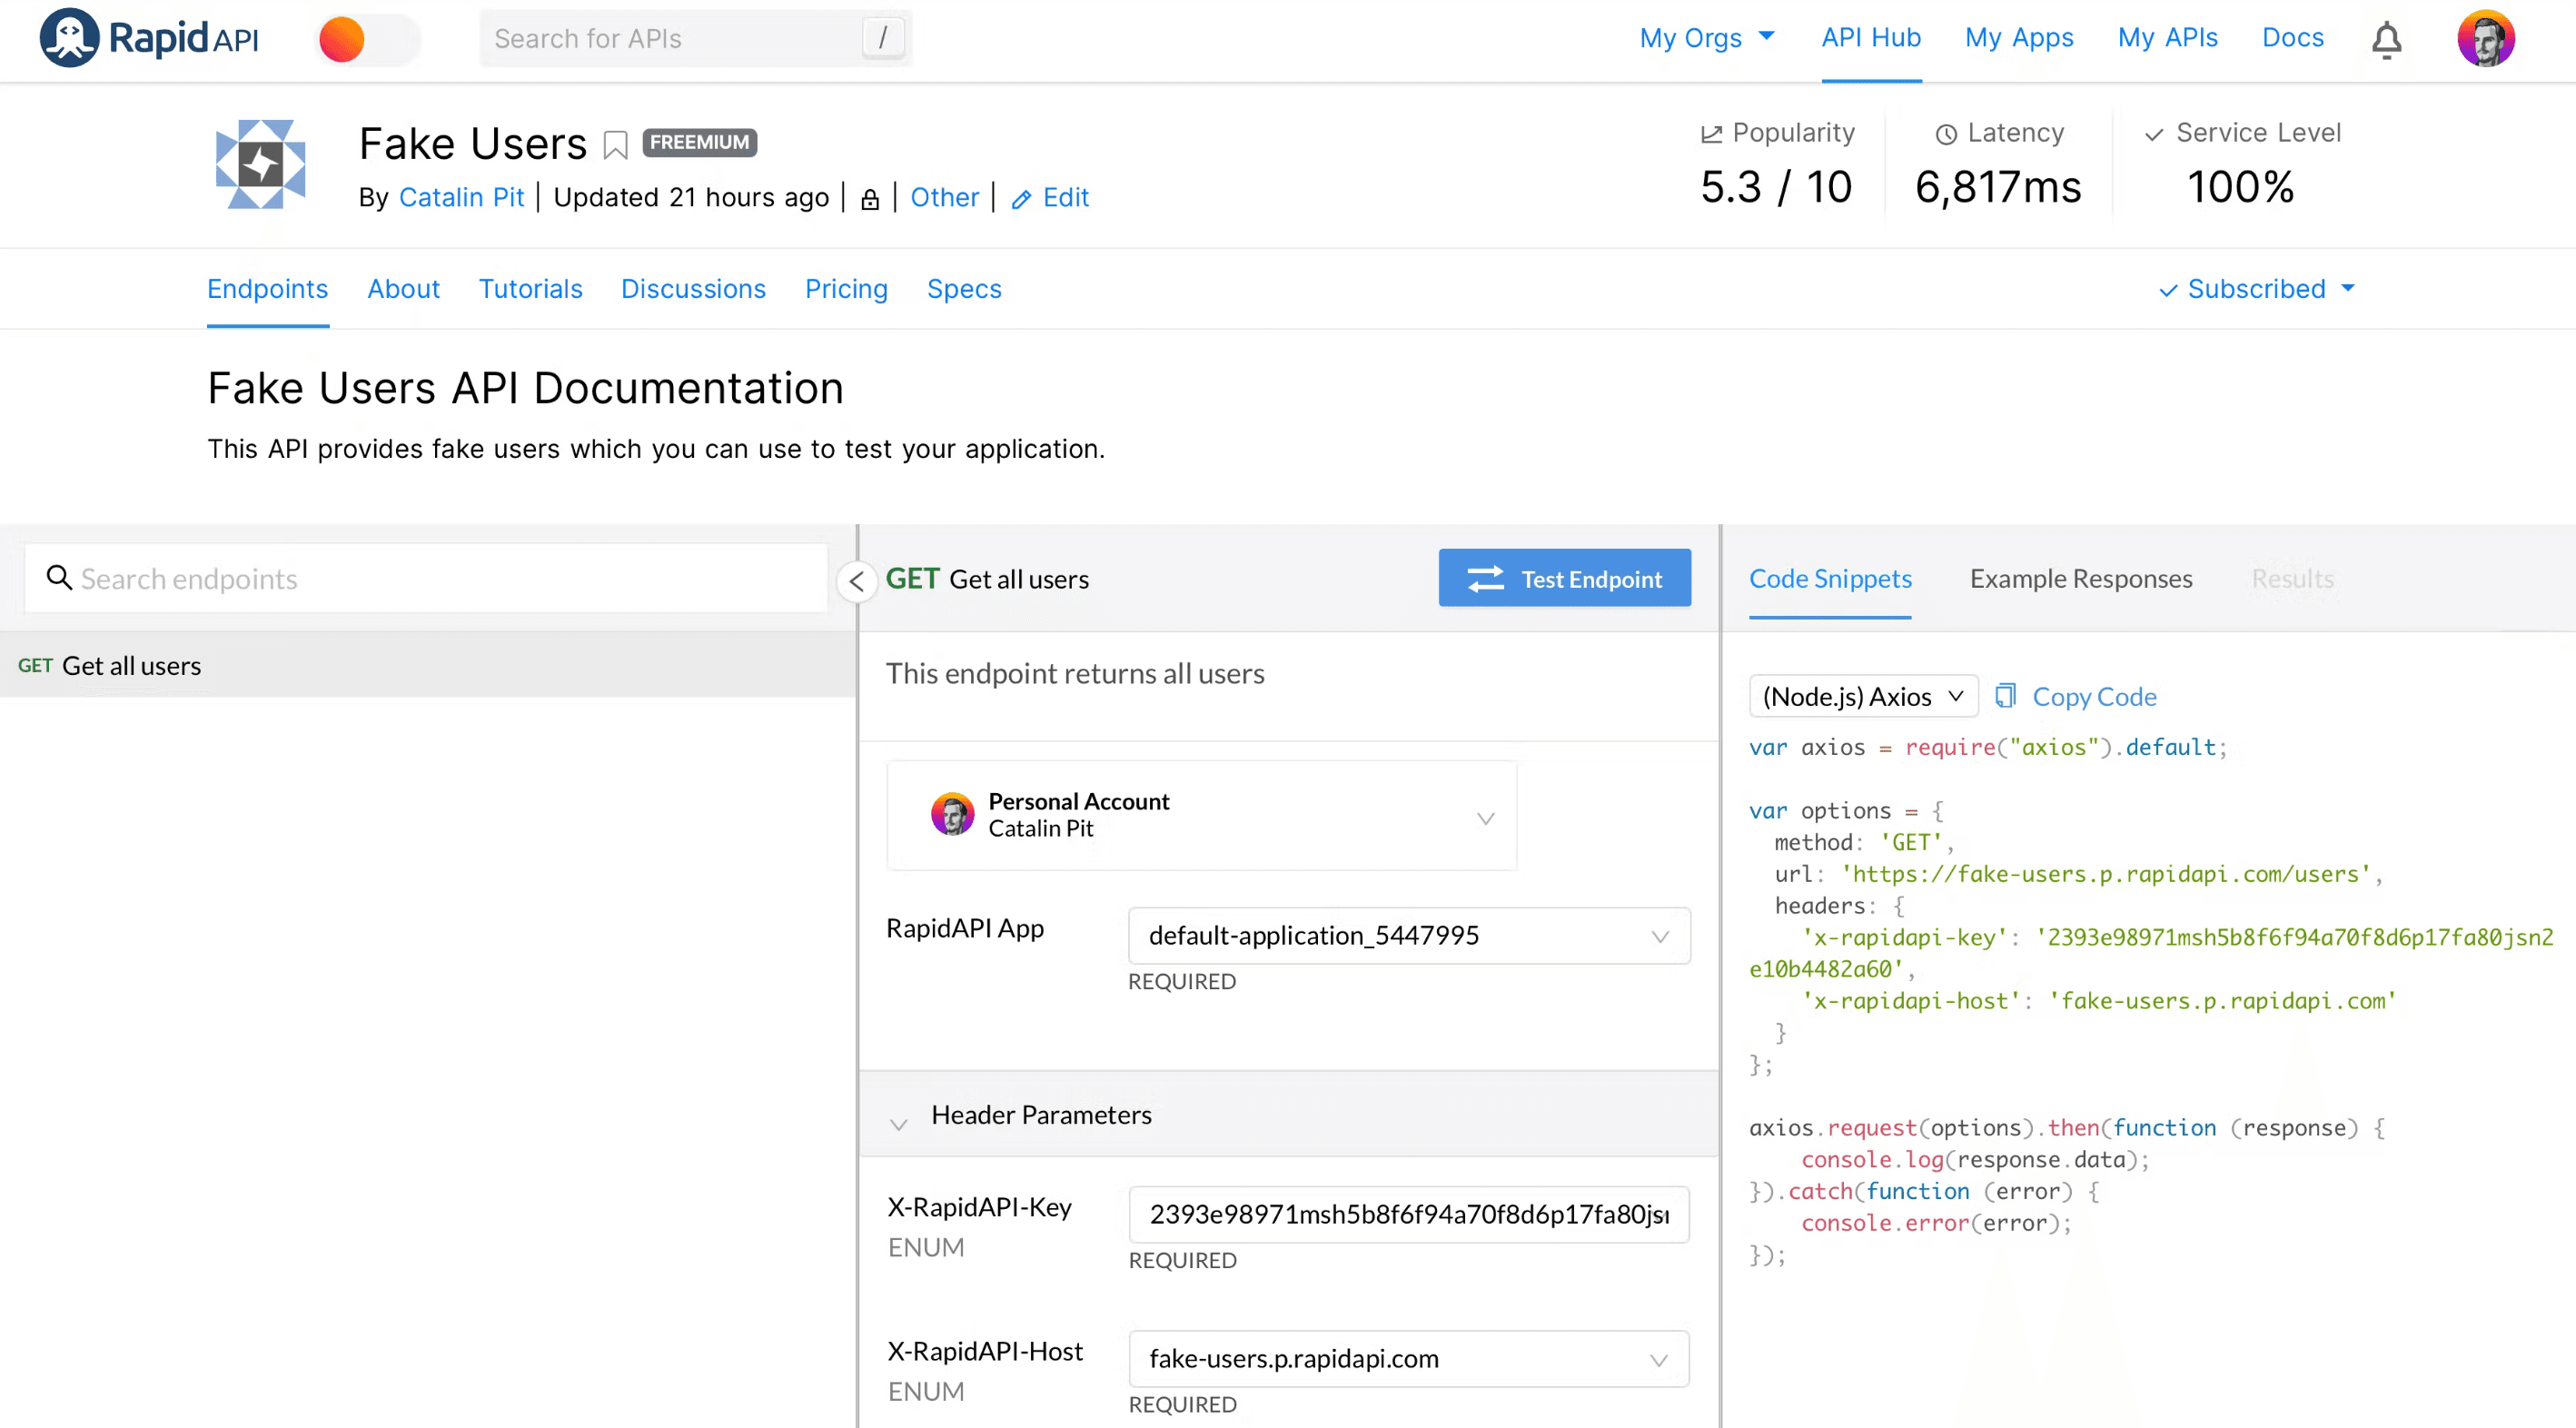Click the 100% service level value
Screen dimensions: 2576x1428
pyautogui.click(x=2240, y=187)
